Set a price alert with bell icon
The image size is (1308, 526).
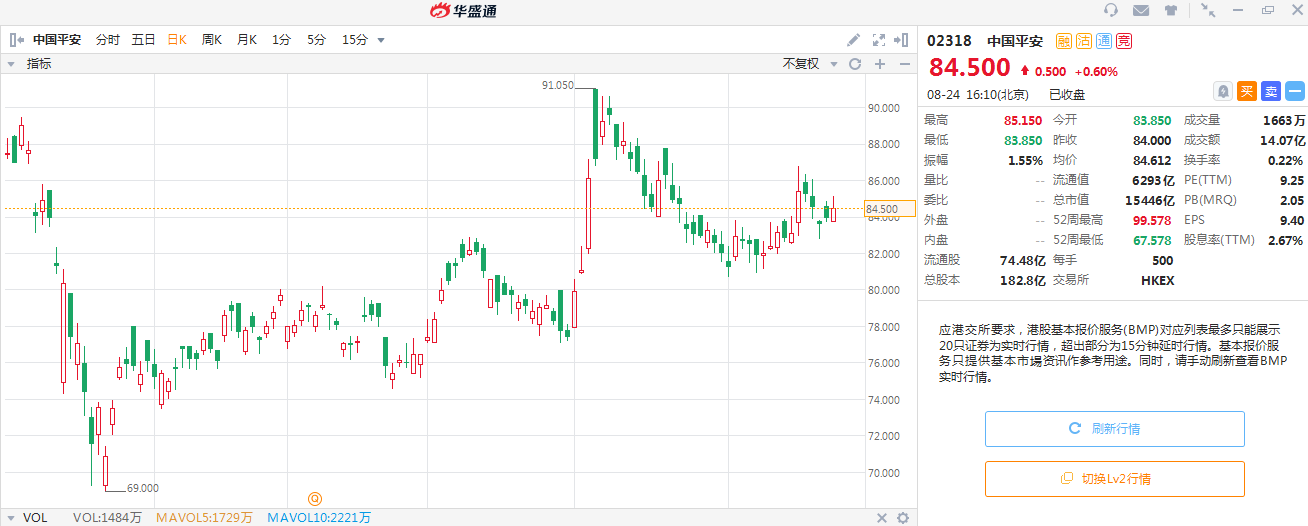coord(1222,91)
